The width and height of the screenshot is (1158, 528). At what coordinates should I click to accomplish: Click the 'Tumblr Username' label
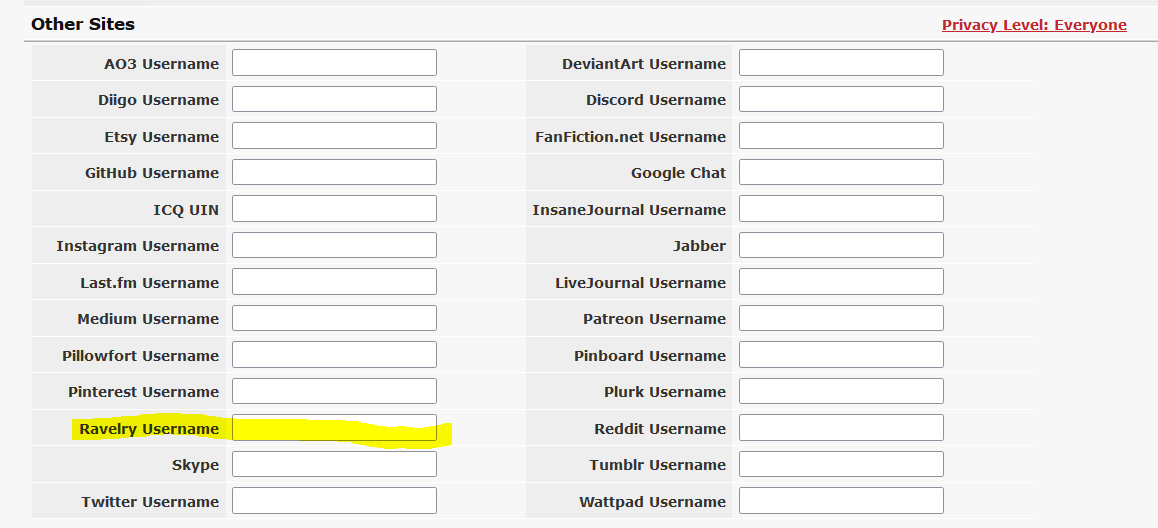point(657,465)
